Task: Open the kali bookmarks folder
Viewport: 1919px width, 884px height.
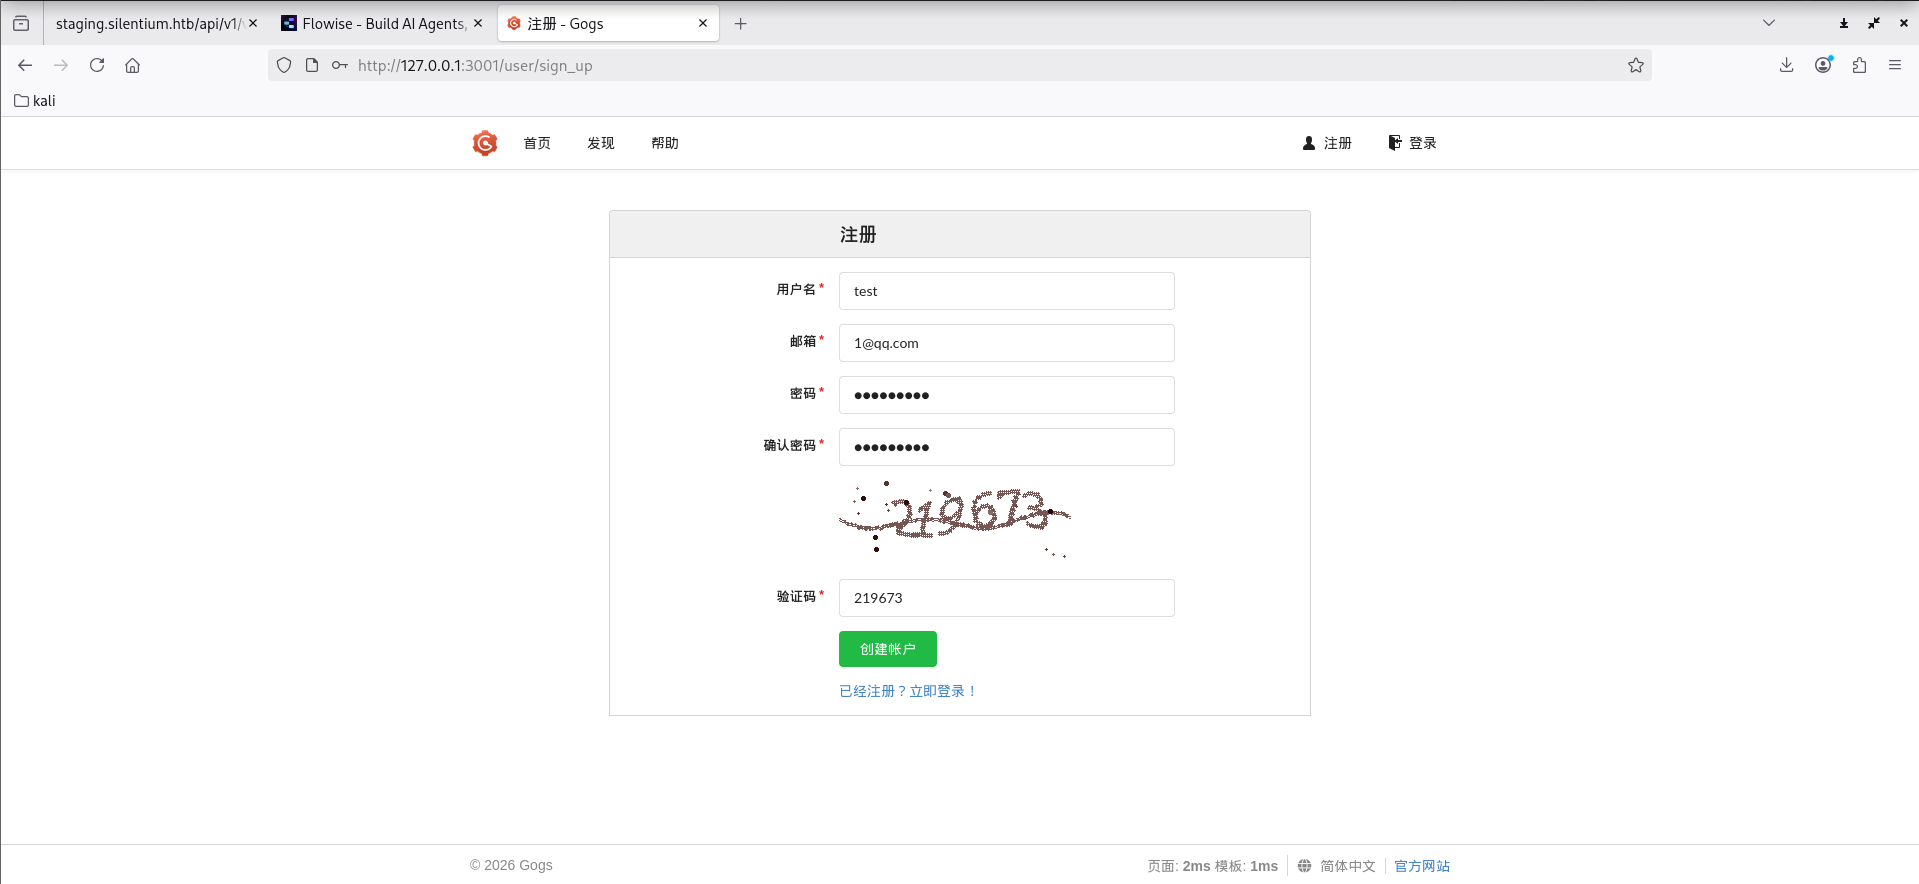Action: 35,101
